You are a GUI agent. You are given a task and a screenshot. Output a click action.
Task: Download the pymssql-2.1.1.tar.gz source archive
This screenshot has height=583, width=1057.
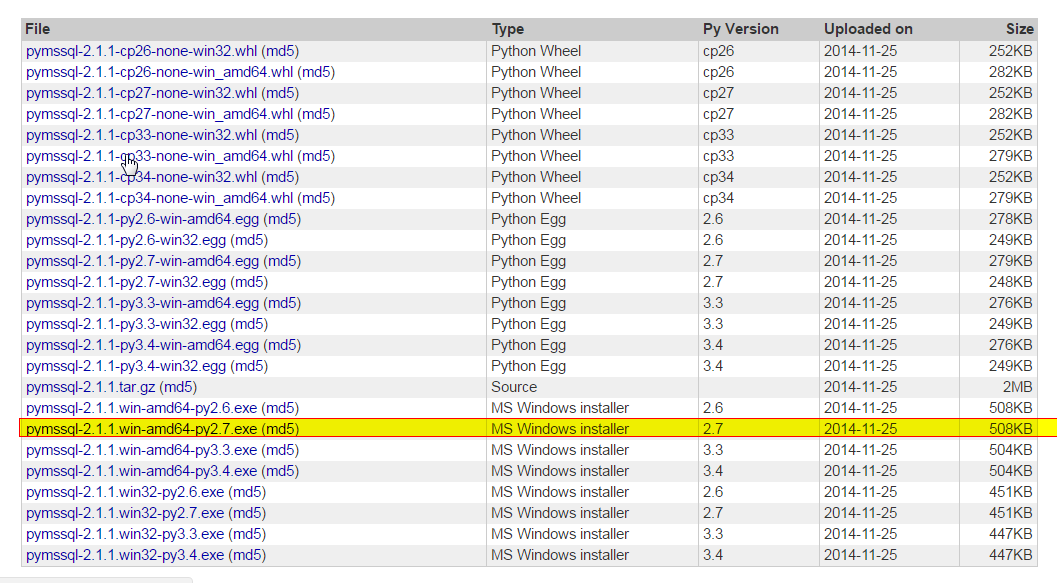[90, 387]
